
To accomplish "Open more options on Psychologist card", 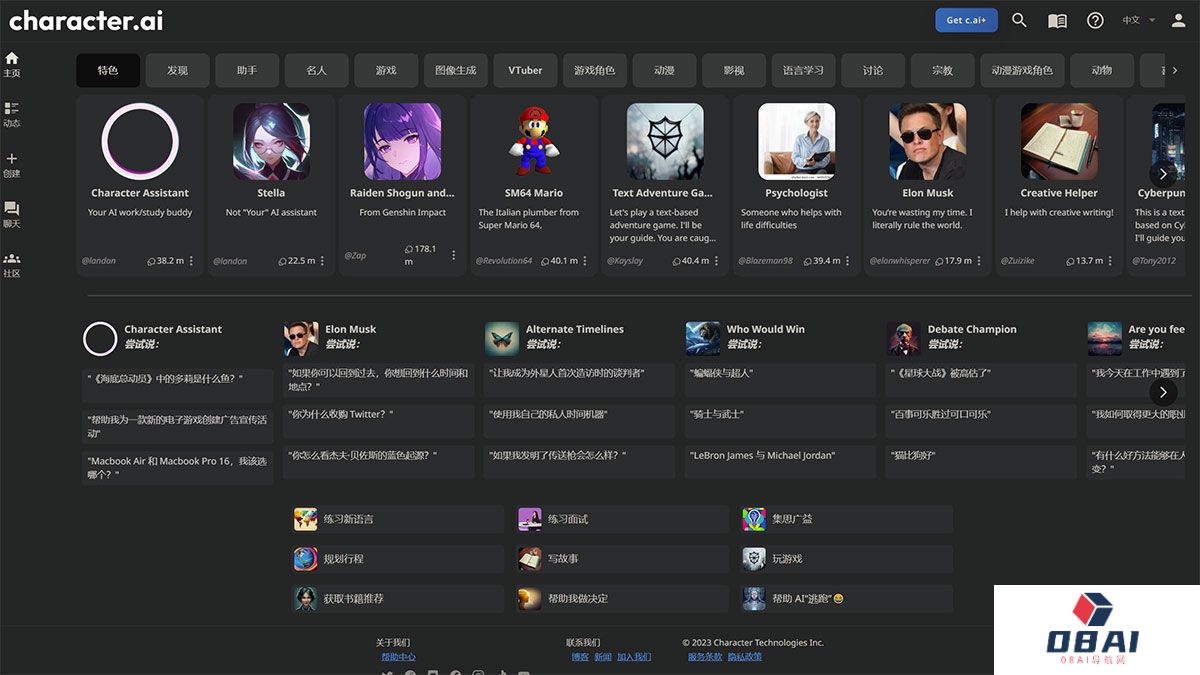I will [x=847, y=261].
